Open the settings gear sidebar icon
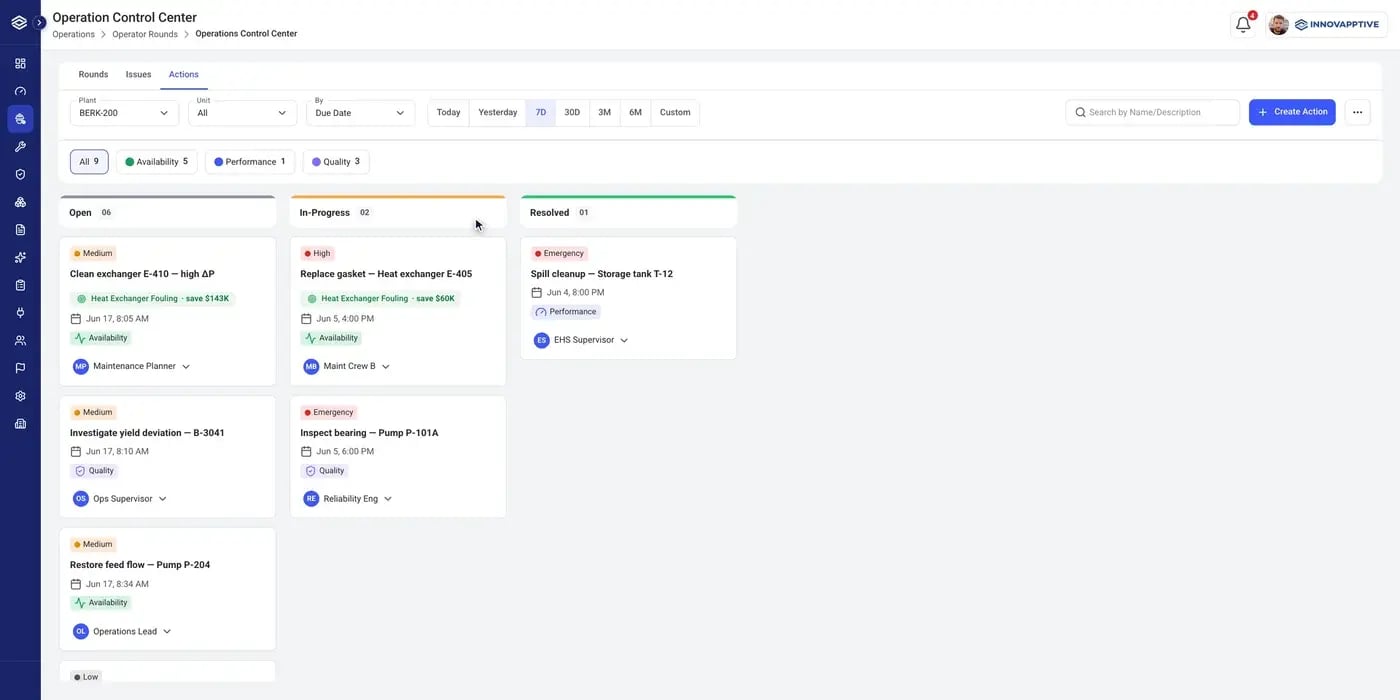 point(20,396)
